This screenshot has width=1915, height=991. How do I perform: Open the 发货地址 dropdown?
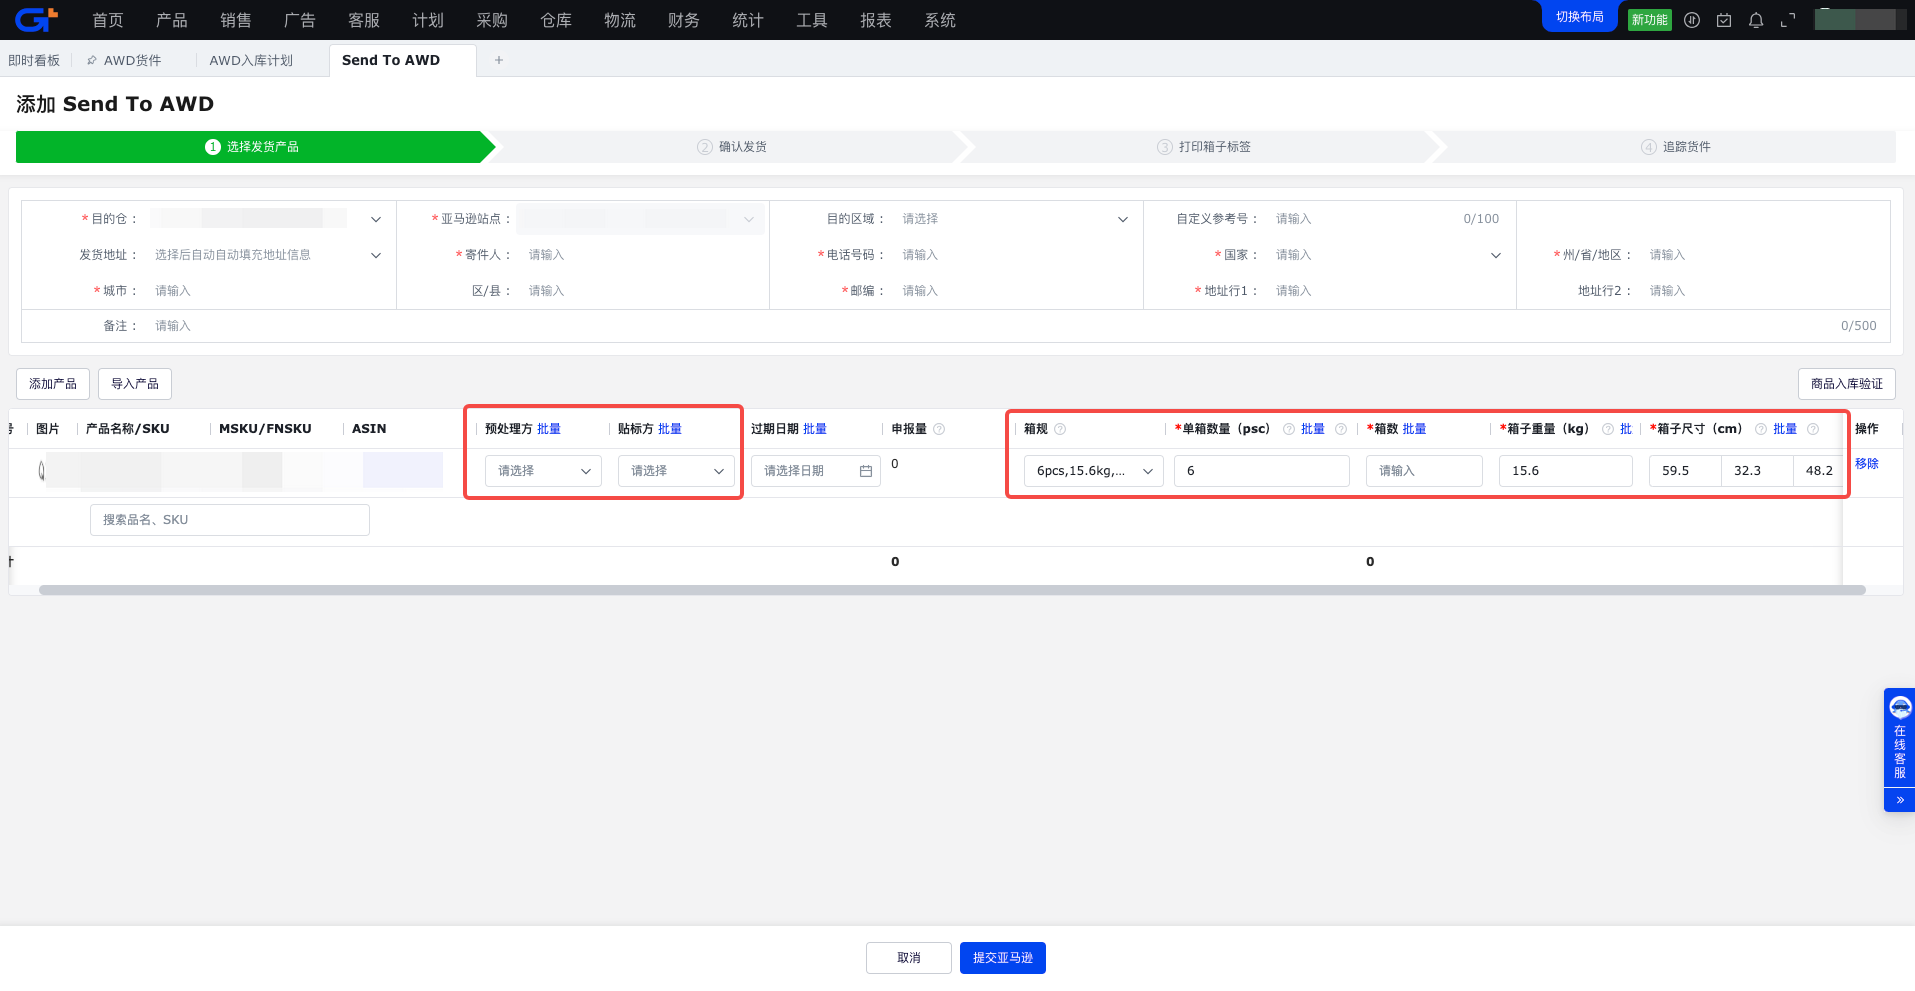tap(376, 255)
